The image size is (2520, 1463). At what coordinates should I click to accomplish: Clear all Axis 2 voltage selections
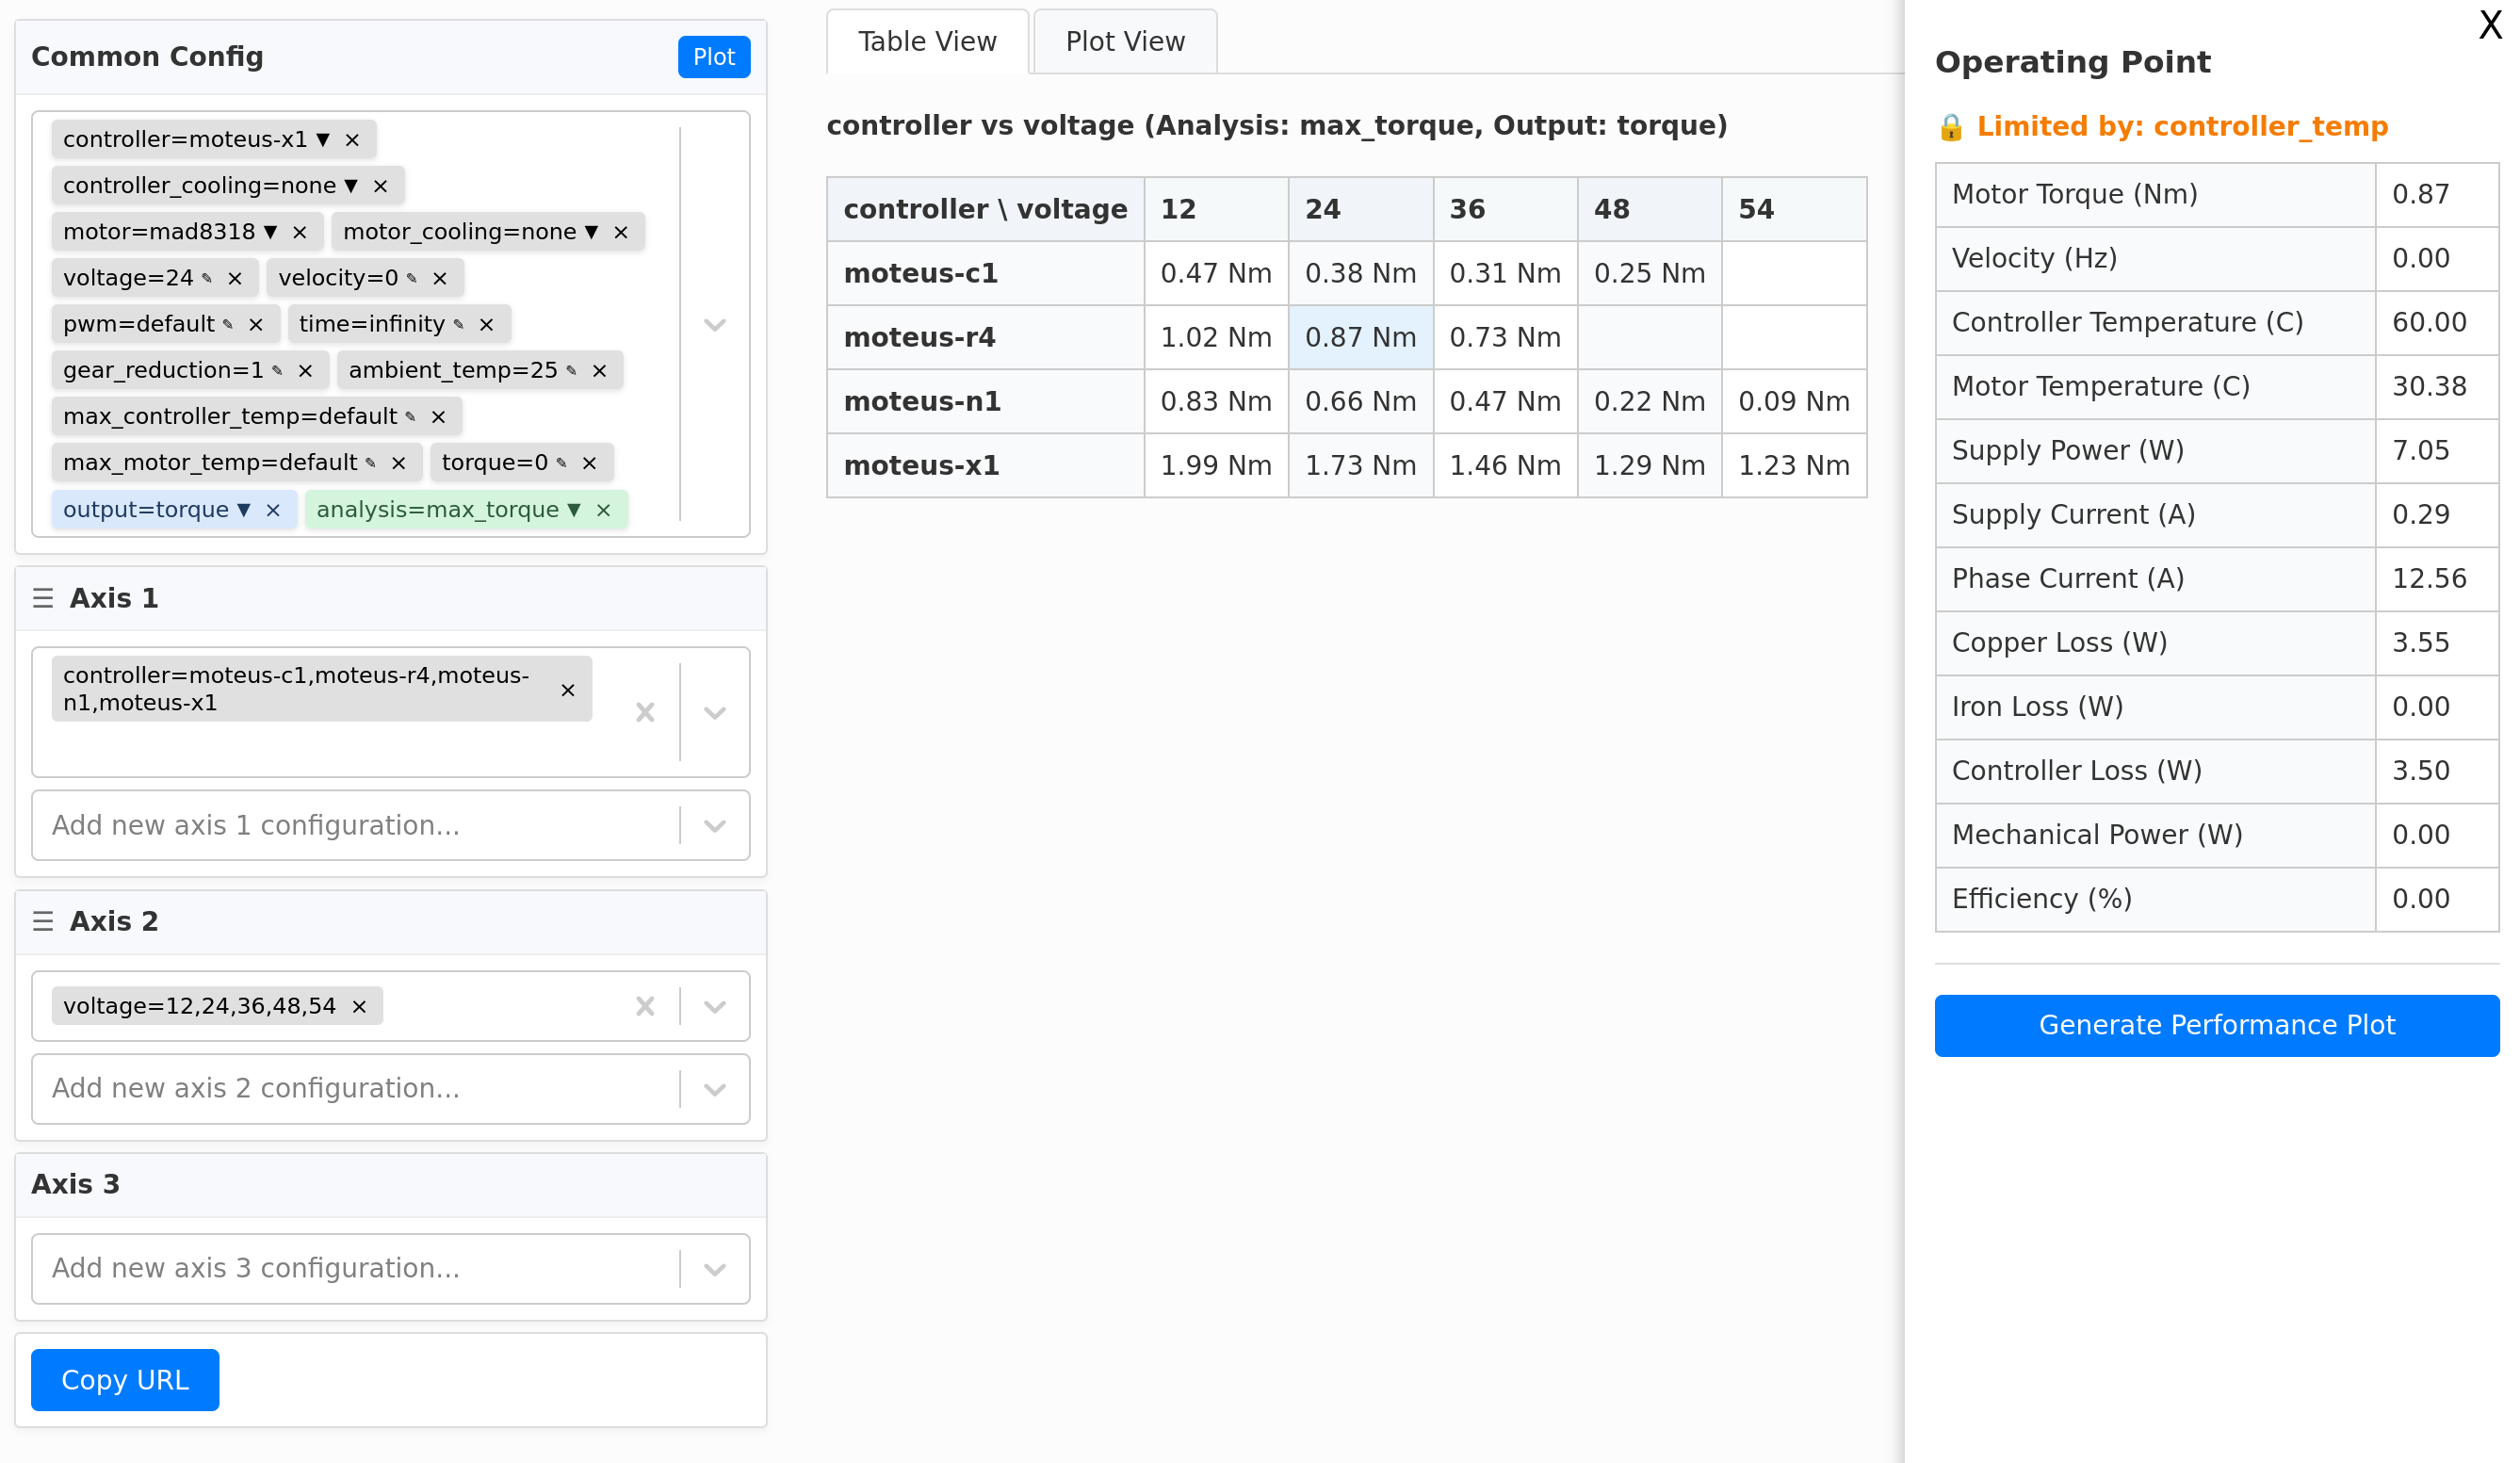(x=645, y=1006)
